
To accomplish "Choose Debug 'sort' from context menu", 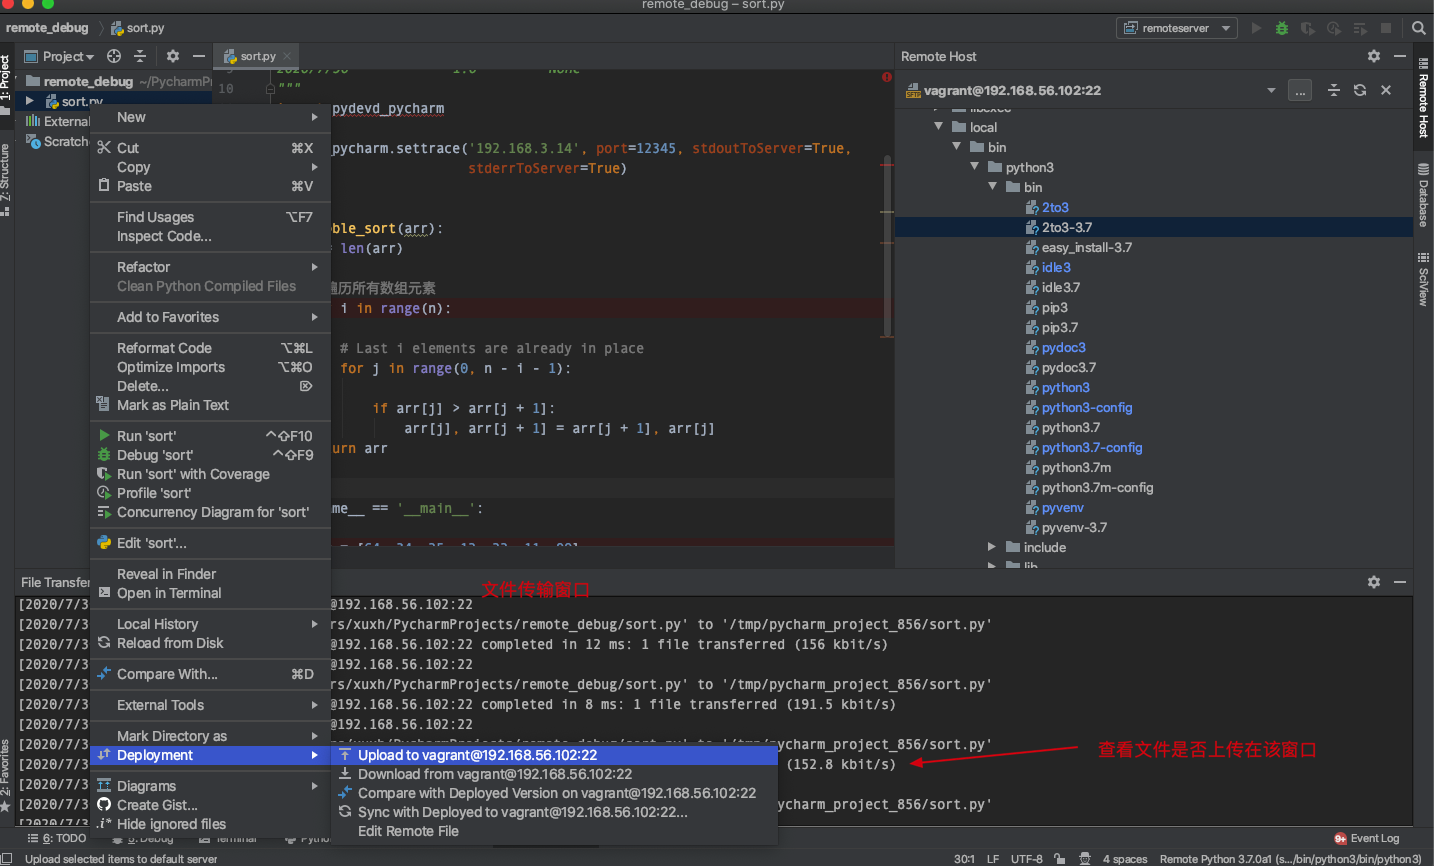I will tap(210, 455).
